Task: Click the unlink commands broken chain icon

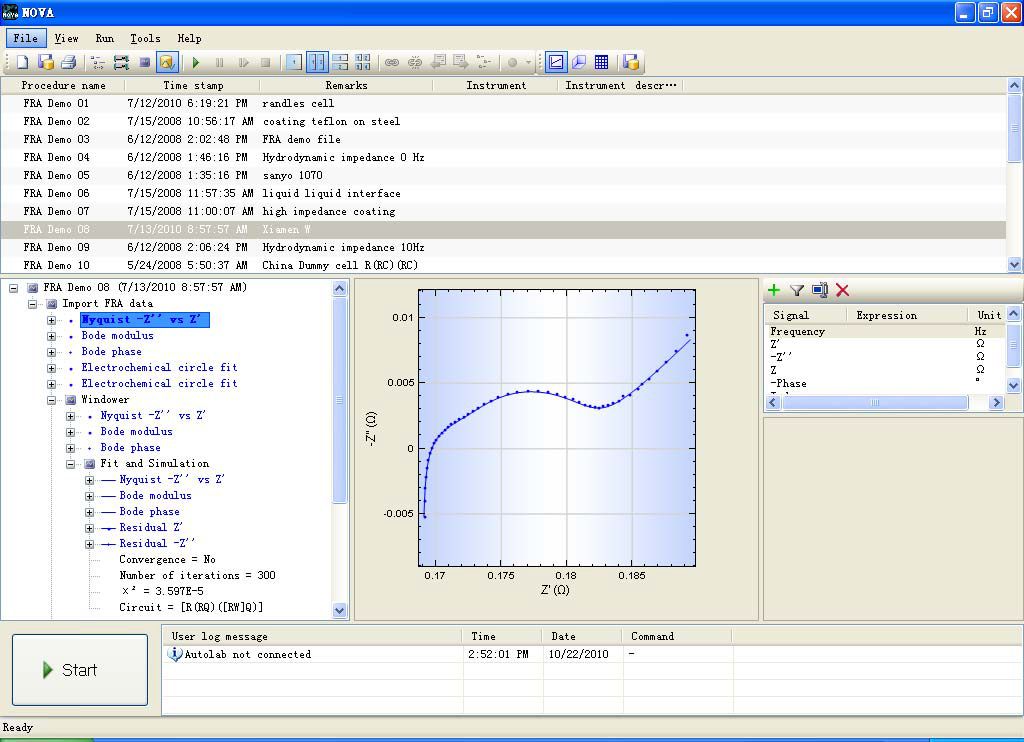Action: tap(415, 62)
